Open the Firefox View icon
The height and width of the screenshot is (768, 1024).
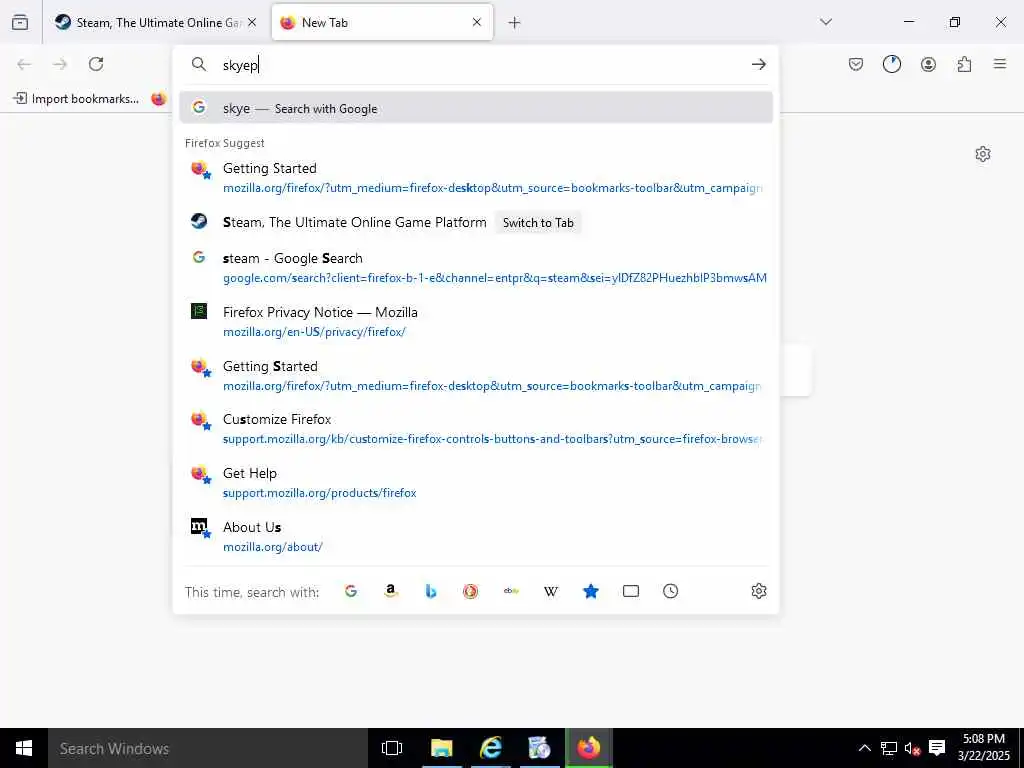click(x=20, y=23)
